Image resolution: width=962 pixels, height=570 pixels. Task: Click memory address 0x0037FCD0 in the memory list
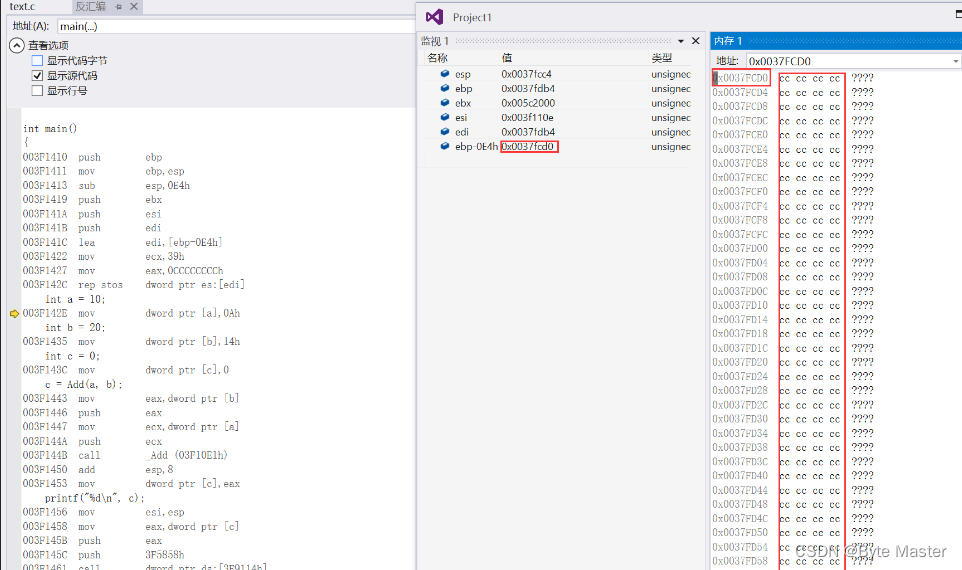point(741,78)
